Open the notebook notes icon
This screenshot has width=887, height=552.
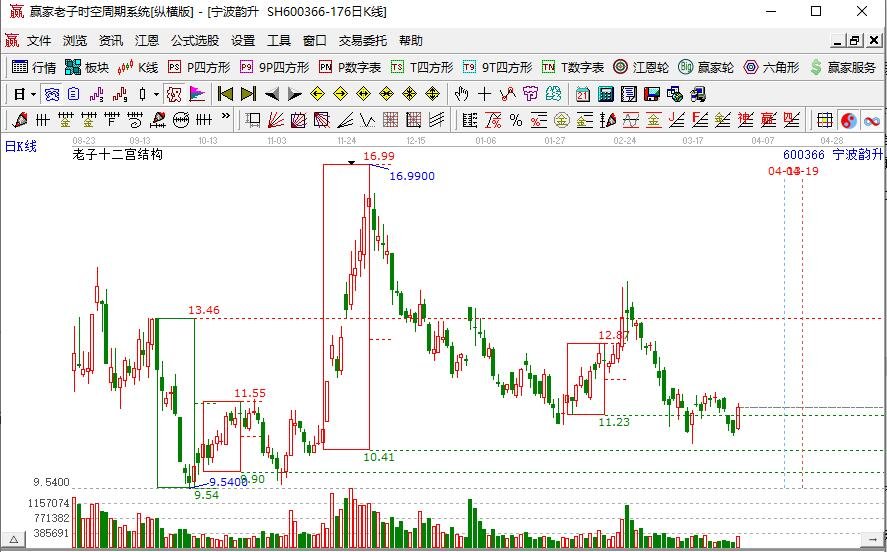(629, 94)
